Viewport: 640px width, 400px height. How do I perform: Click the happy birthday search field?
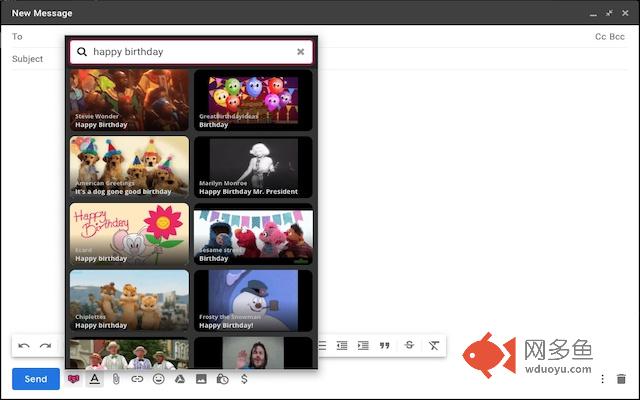pyautogui.click(x=191, y=52)
